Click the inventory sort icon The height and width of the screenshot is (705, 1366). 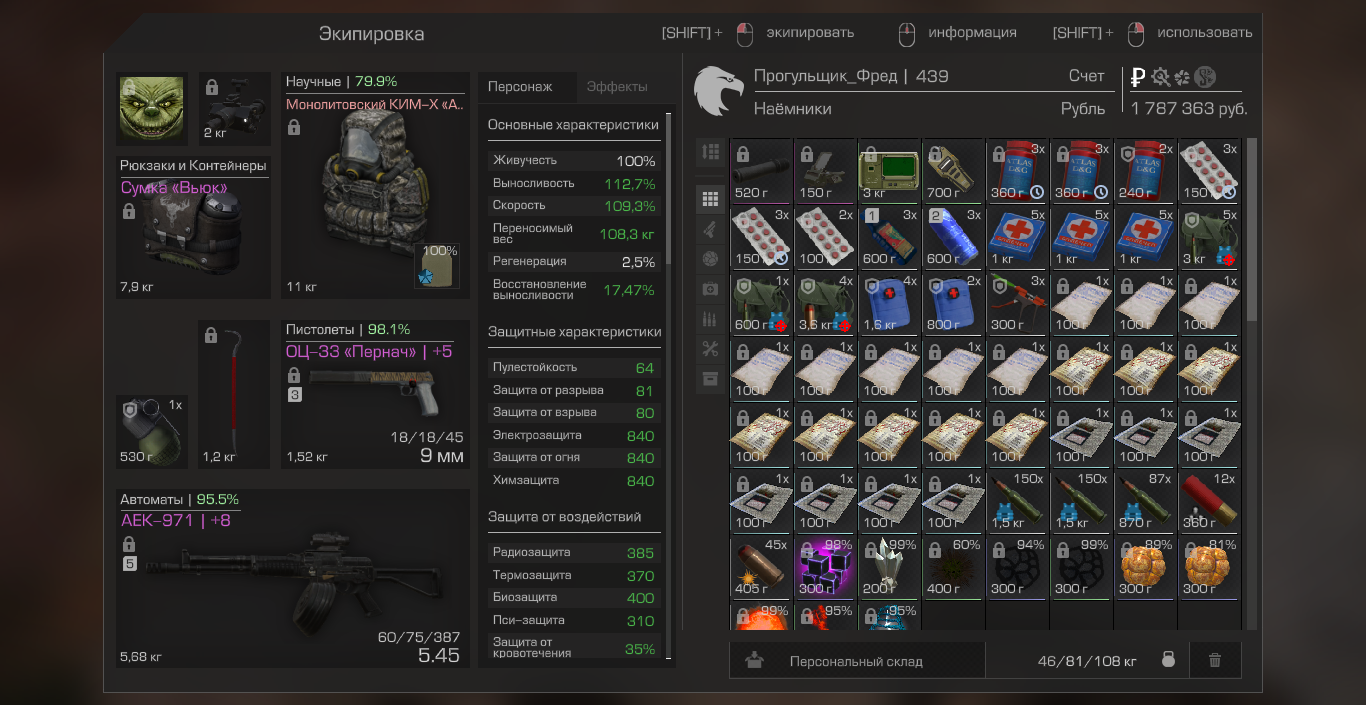click(x=711, y=152)
